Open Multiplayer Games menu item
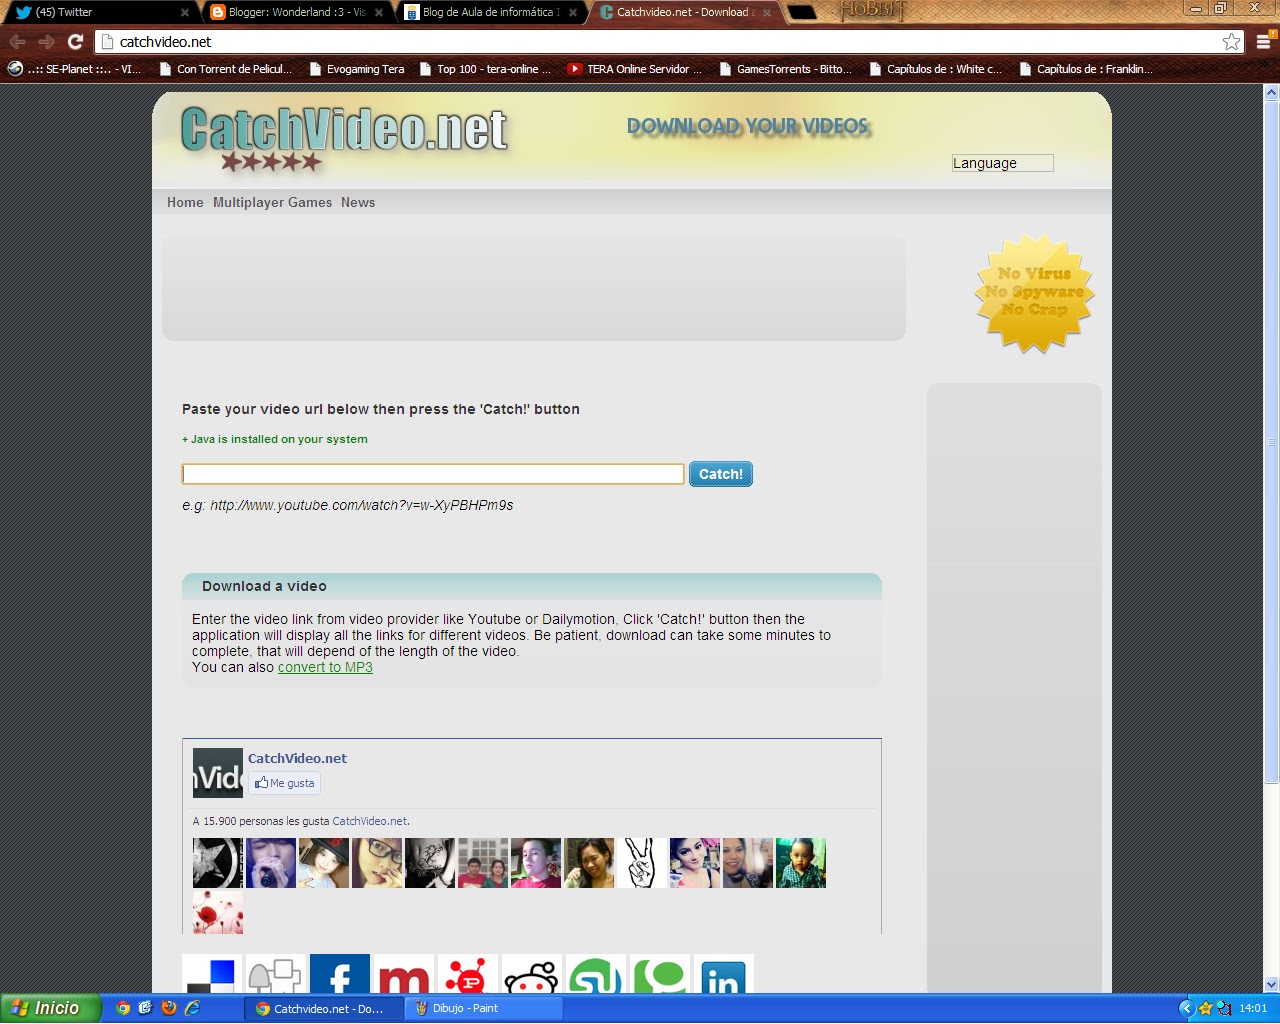Image resolution: width=1280 pixels, height=1024 pixels. click(272, 202)
